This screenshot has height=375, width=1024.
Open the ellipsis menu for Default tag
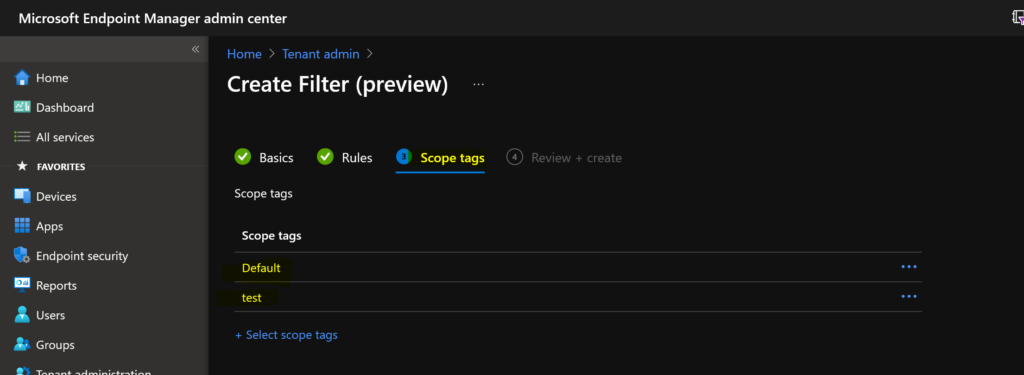tap(908, 267)
